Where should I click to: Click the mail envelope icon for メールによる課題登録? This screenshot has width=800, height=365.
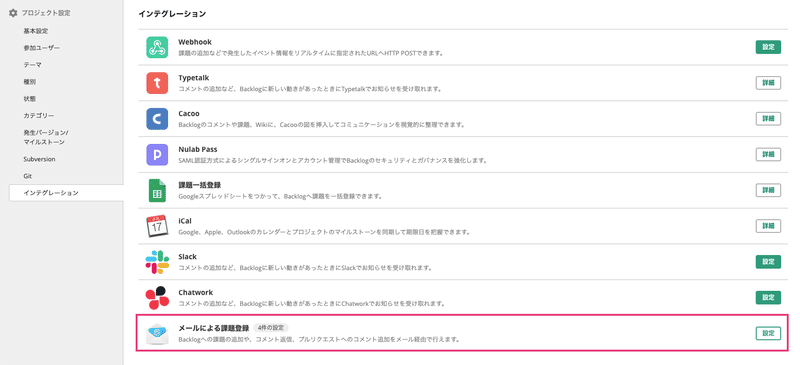pyautogui.click(x=157, y=333)
